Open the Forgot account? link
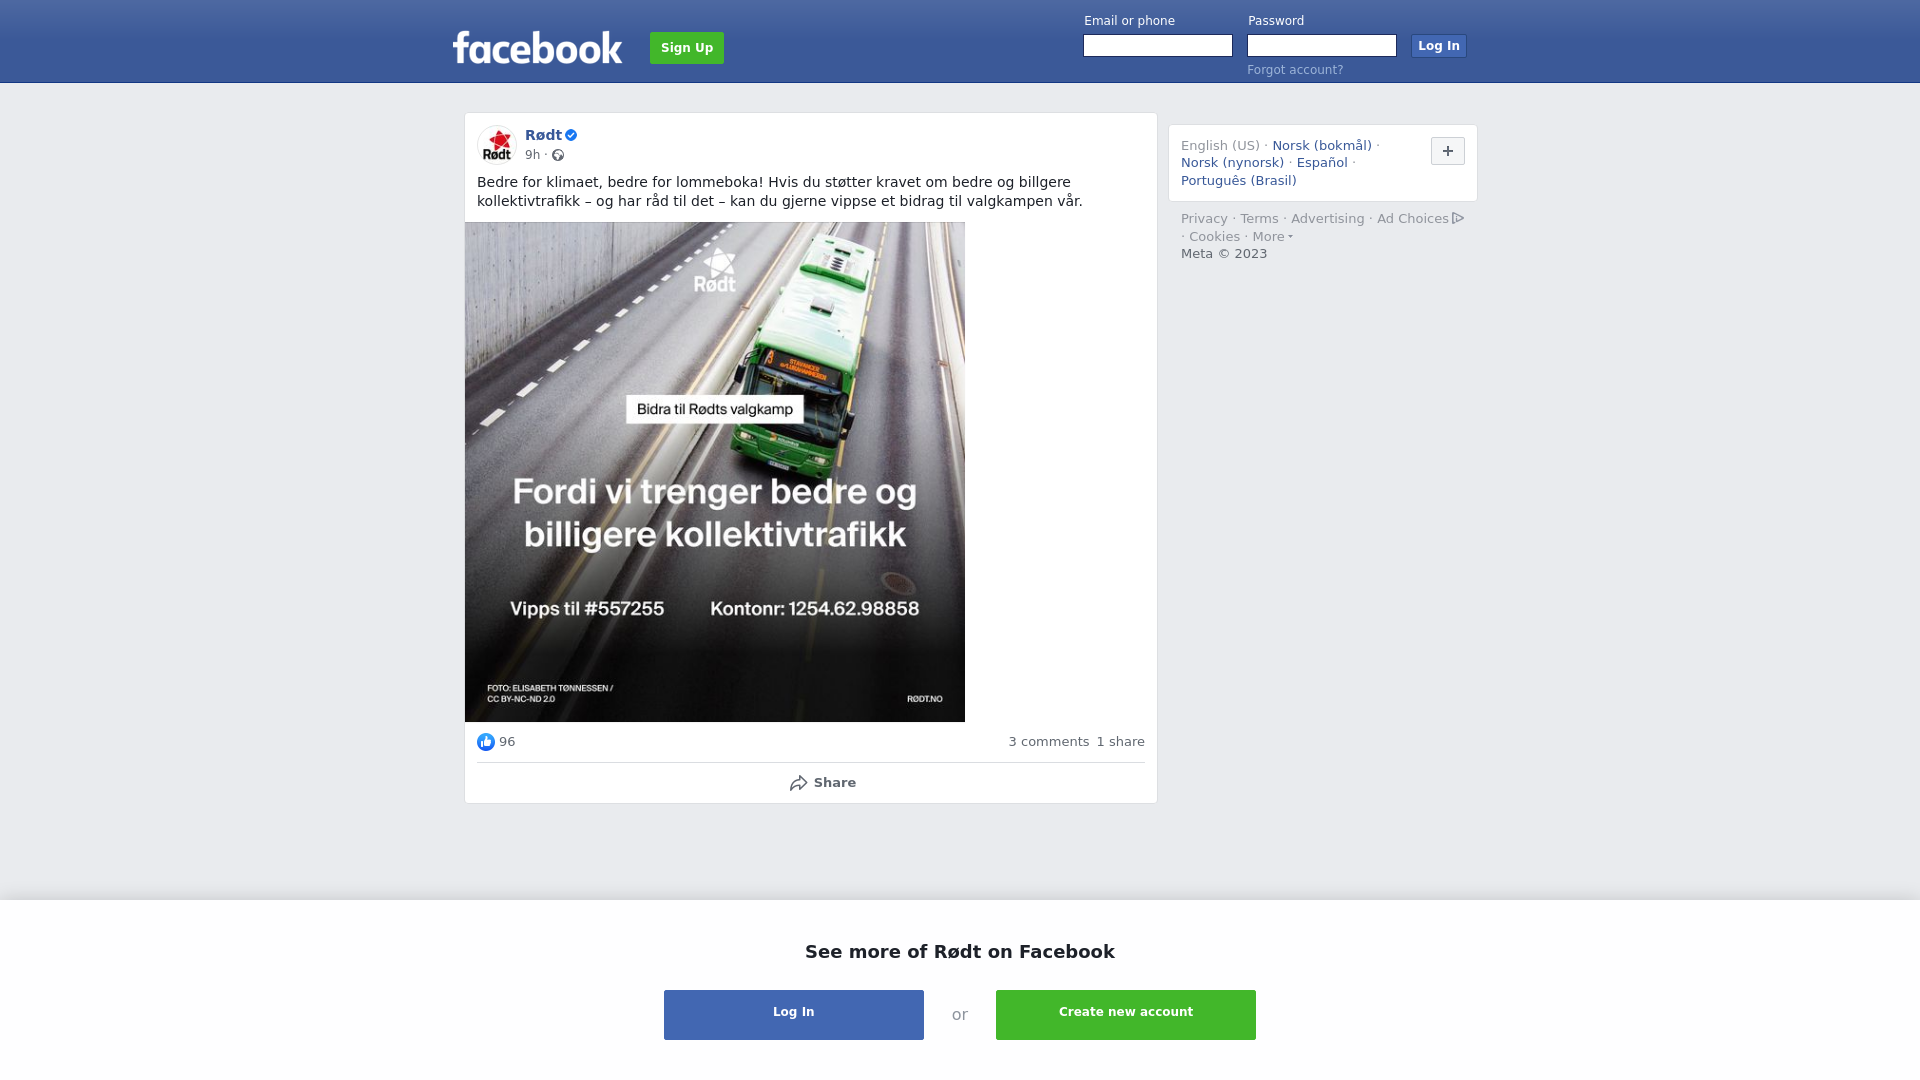The width and height of the screenshot is (1920, 1080). tap(1295, 70)
